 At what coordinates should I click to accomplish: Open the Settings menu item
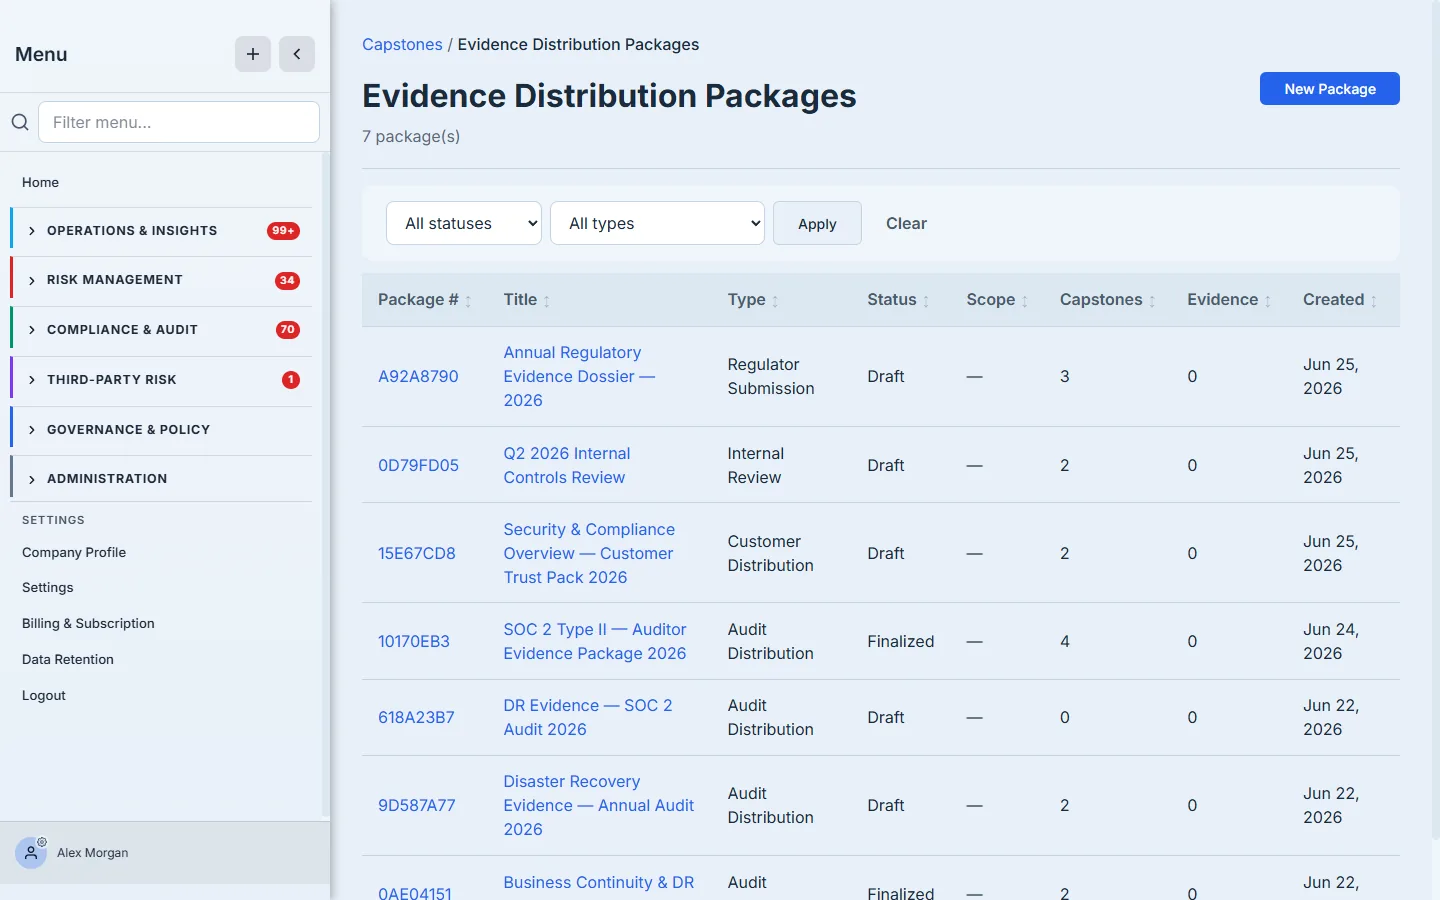[48, 587]
